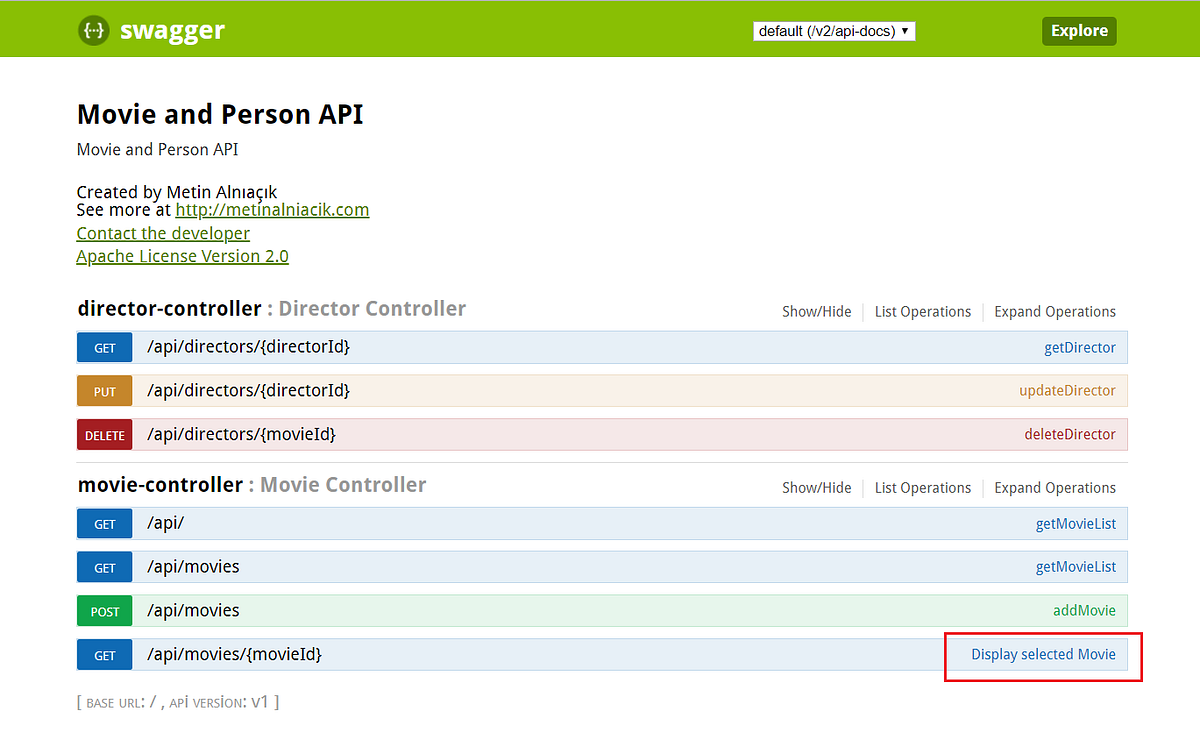Click the POST badge on /api/movies
The image size is (1200, 755).
click(104, 610)
